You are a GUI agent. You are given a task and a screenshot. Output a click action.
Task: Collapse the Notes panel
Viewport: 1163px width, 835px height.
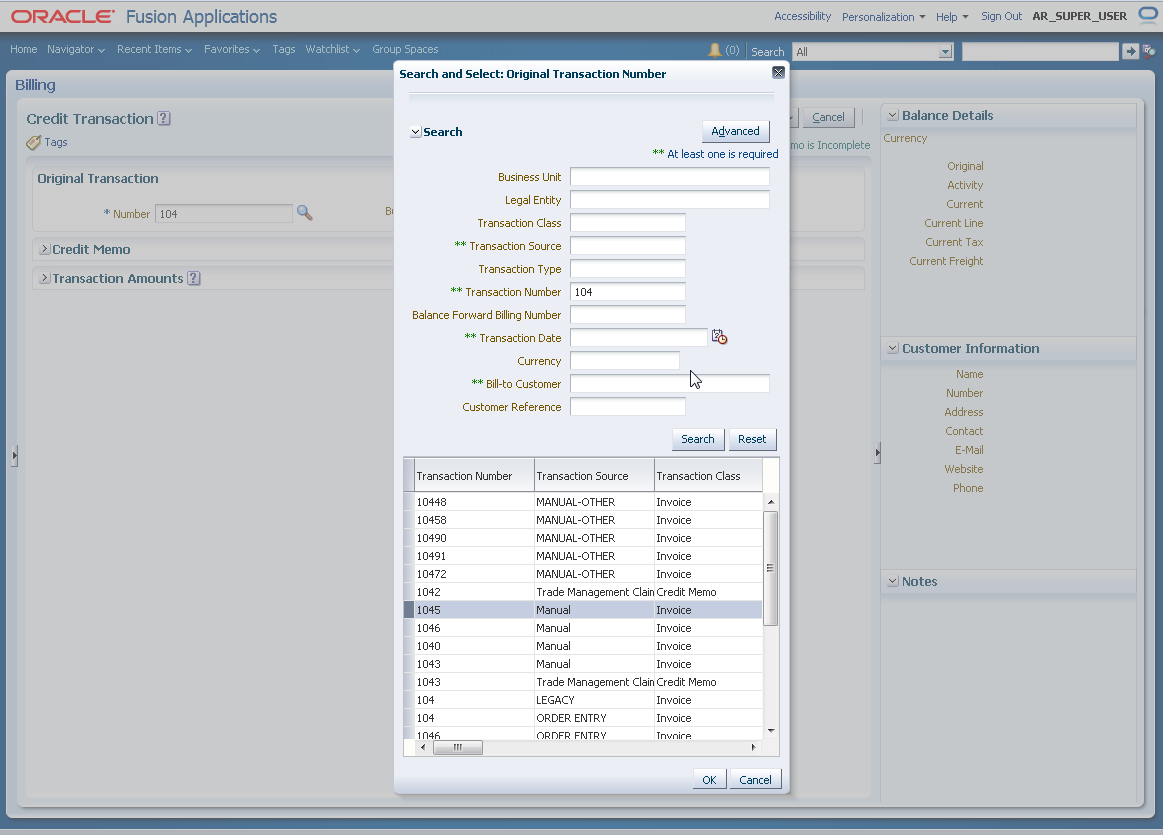point(893,581)
